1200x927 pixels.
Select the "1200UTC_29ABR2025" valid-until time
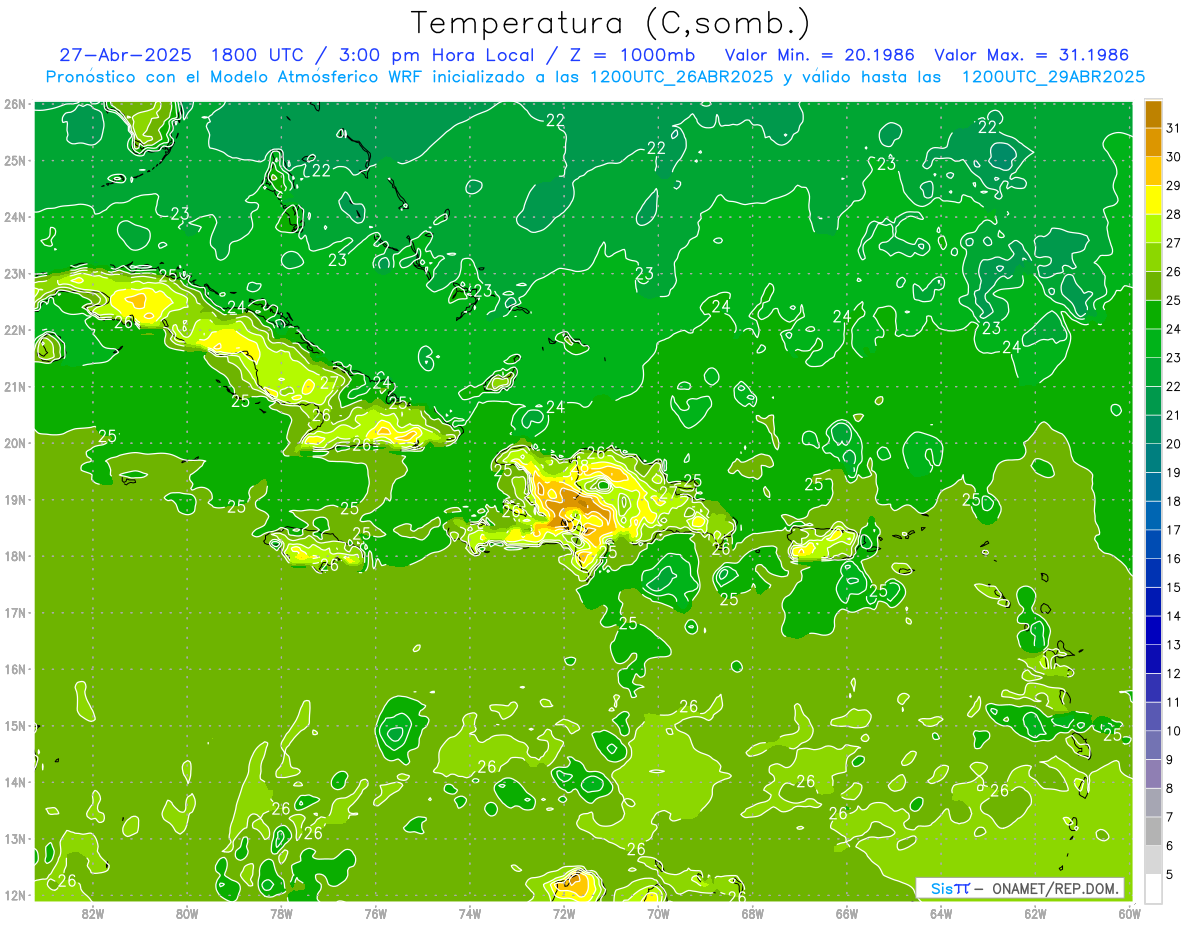pos(1053,76)
